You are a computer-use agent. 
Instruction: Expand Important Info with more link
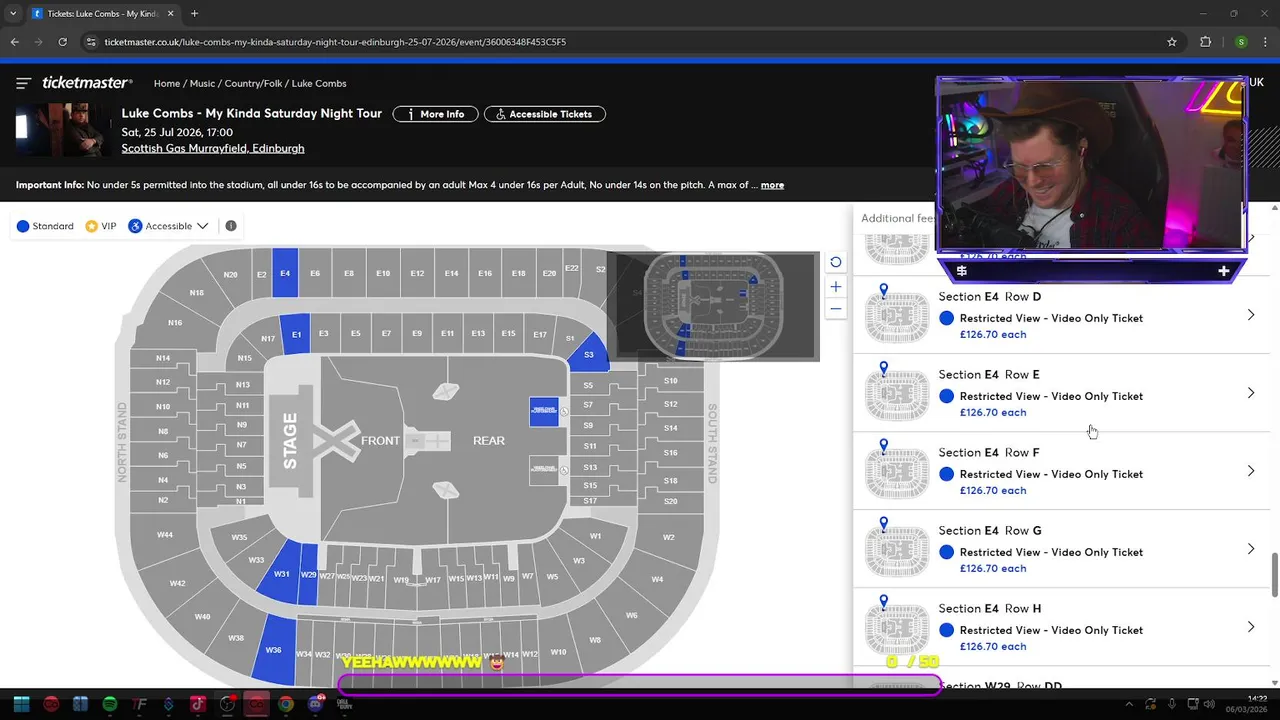coord(772,185)
